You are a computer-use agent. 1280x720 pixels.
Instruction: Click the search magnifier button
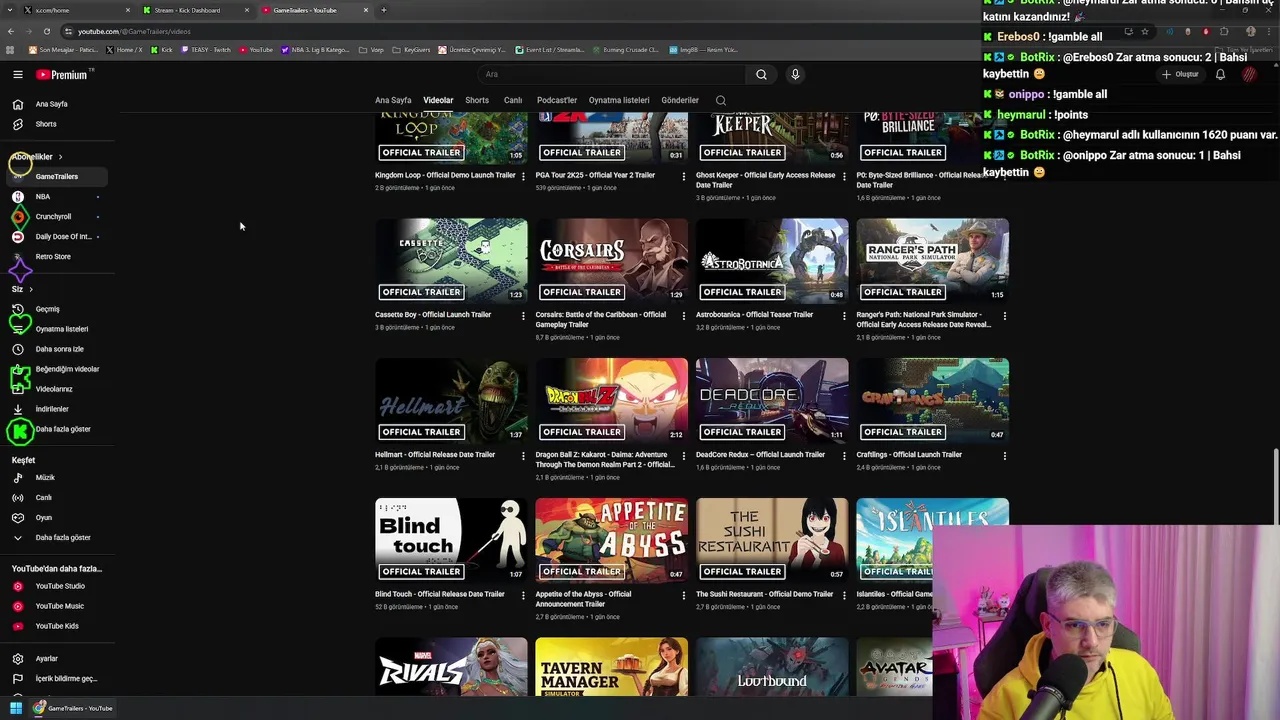(x=761, y=74)
